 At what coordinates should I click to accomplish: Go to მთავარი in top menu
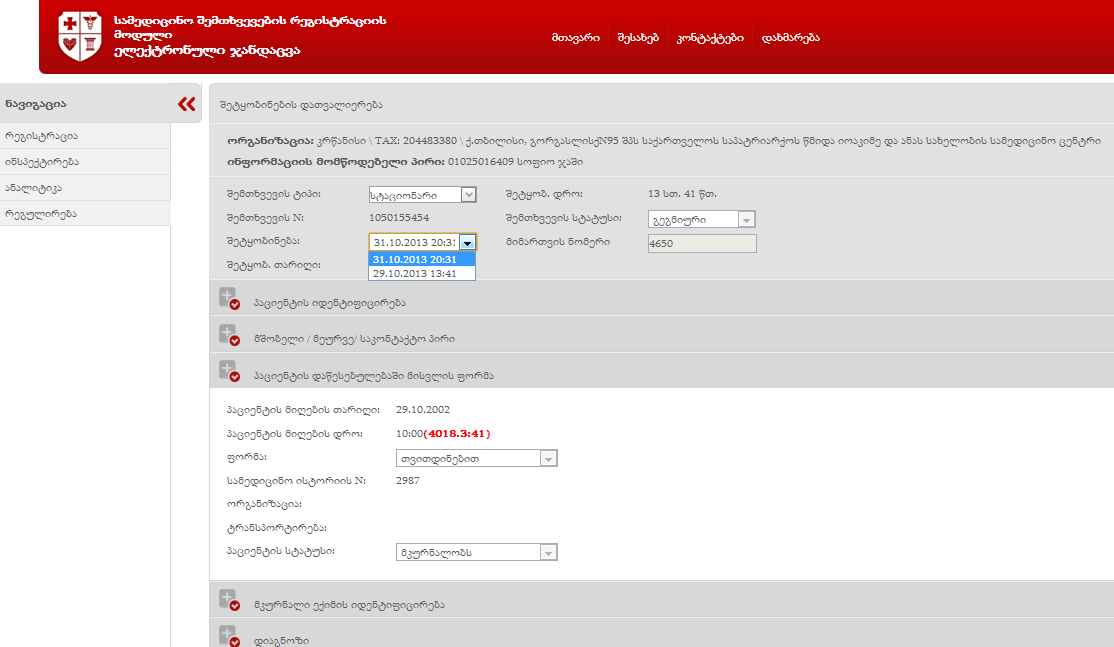[x=575, y=38]
